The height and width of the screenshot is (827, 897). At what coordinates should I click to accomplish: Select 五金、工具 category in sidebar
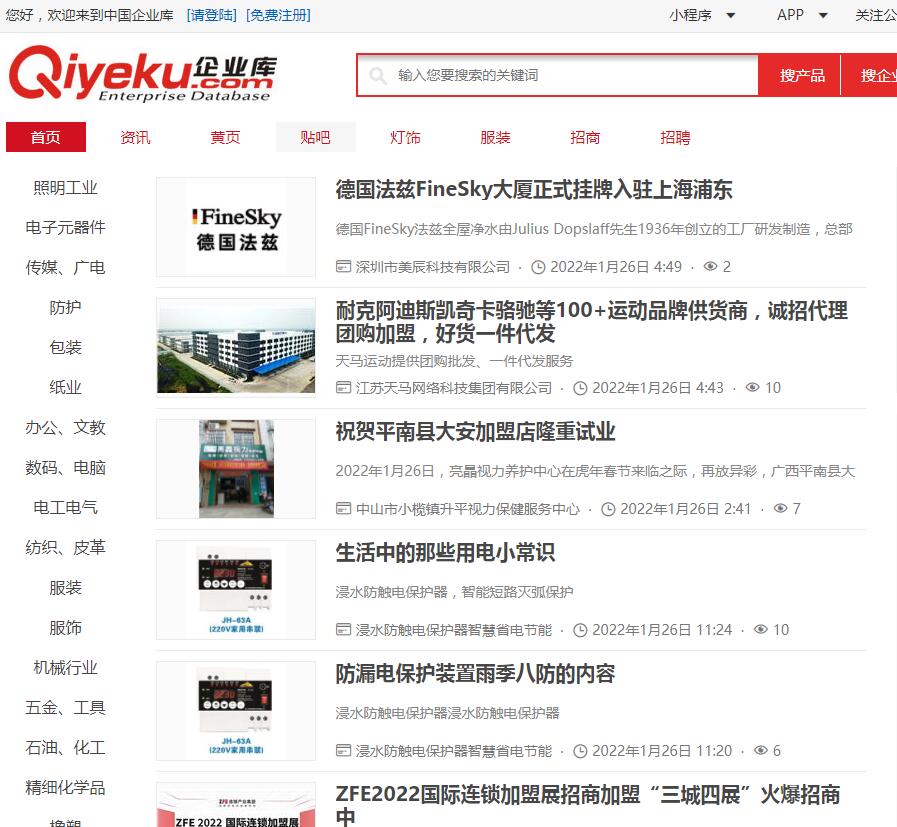pyautogui.click(x=65, y=708)
